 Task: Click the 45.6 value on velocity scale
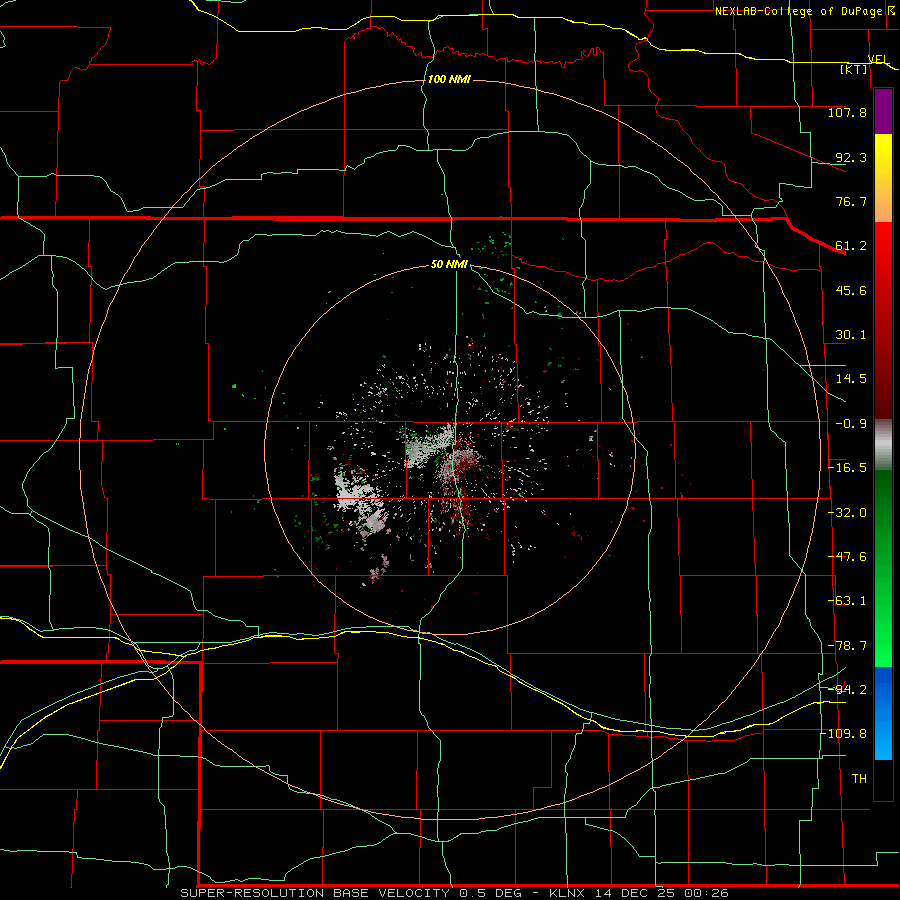[851, 290]
